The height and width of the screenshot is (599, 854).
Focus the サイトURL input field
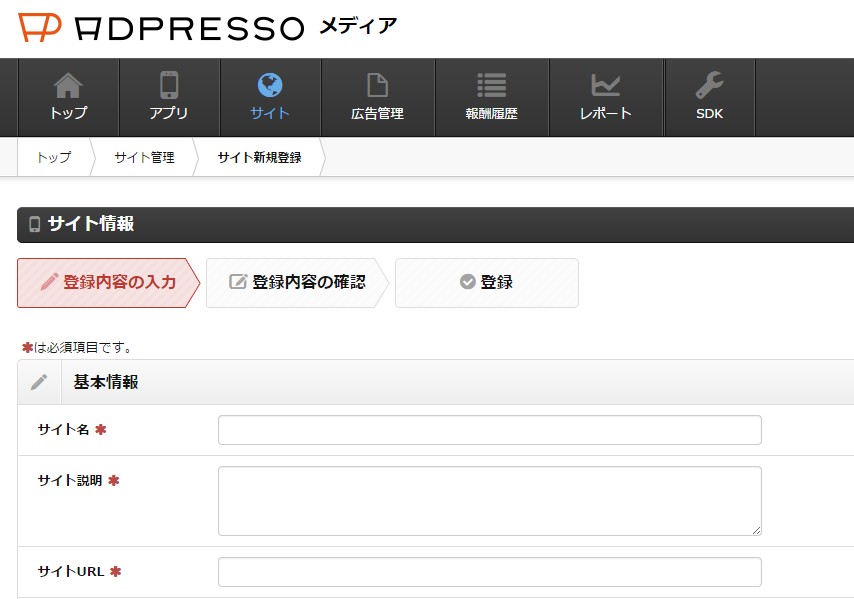(489, 572)
